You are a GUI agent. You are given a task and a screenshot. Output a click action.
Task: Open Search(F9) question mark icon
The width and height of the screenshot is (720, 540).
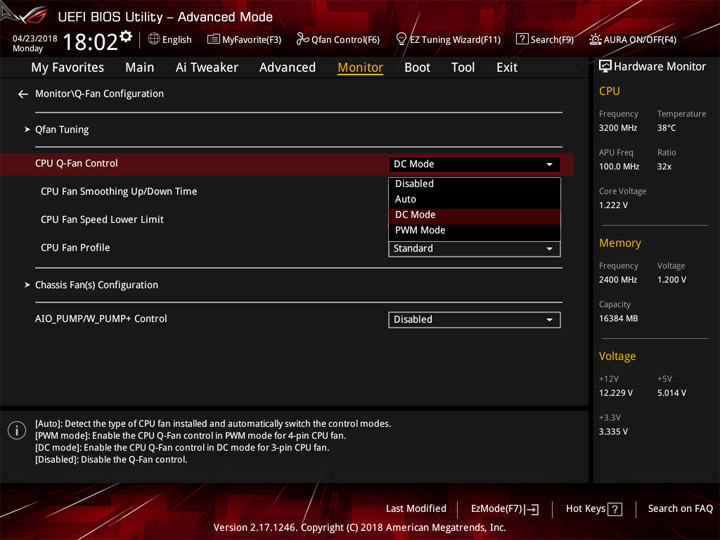522,39
